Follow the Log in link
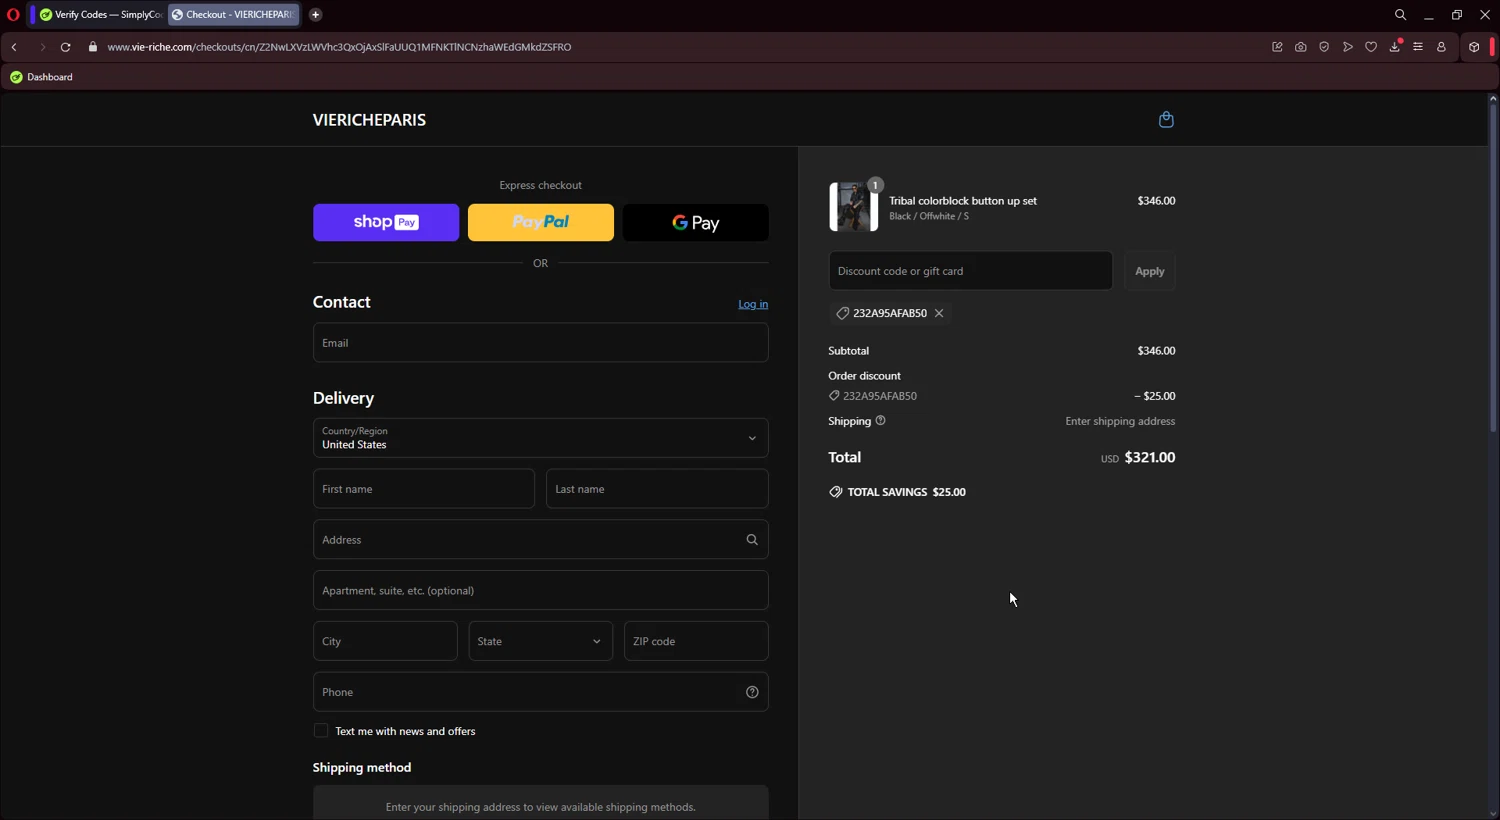 pyautogui.click(x=753, y=304)
